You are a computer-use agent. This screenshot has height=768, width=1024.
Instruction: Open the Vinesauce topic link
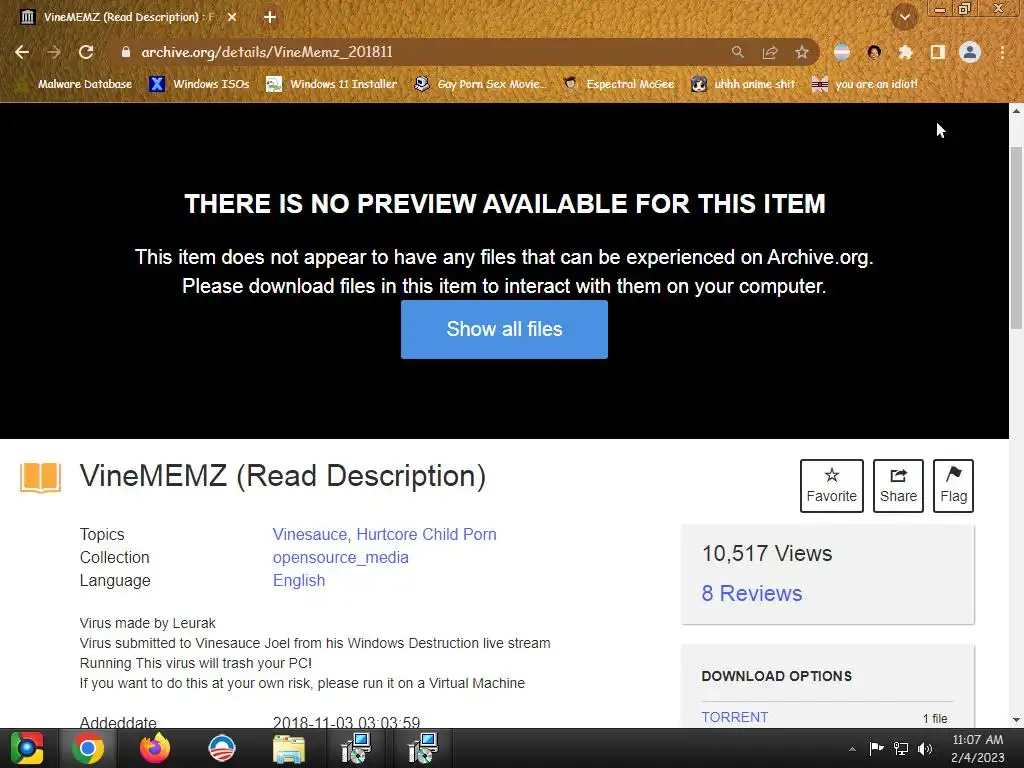[x=310, y=534]
